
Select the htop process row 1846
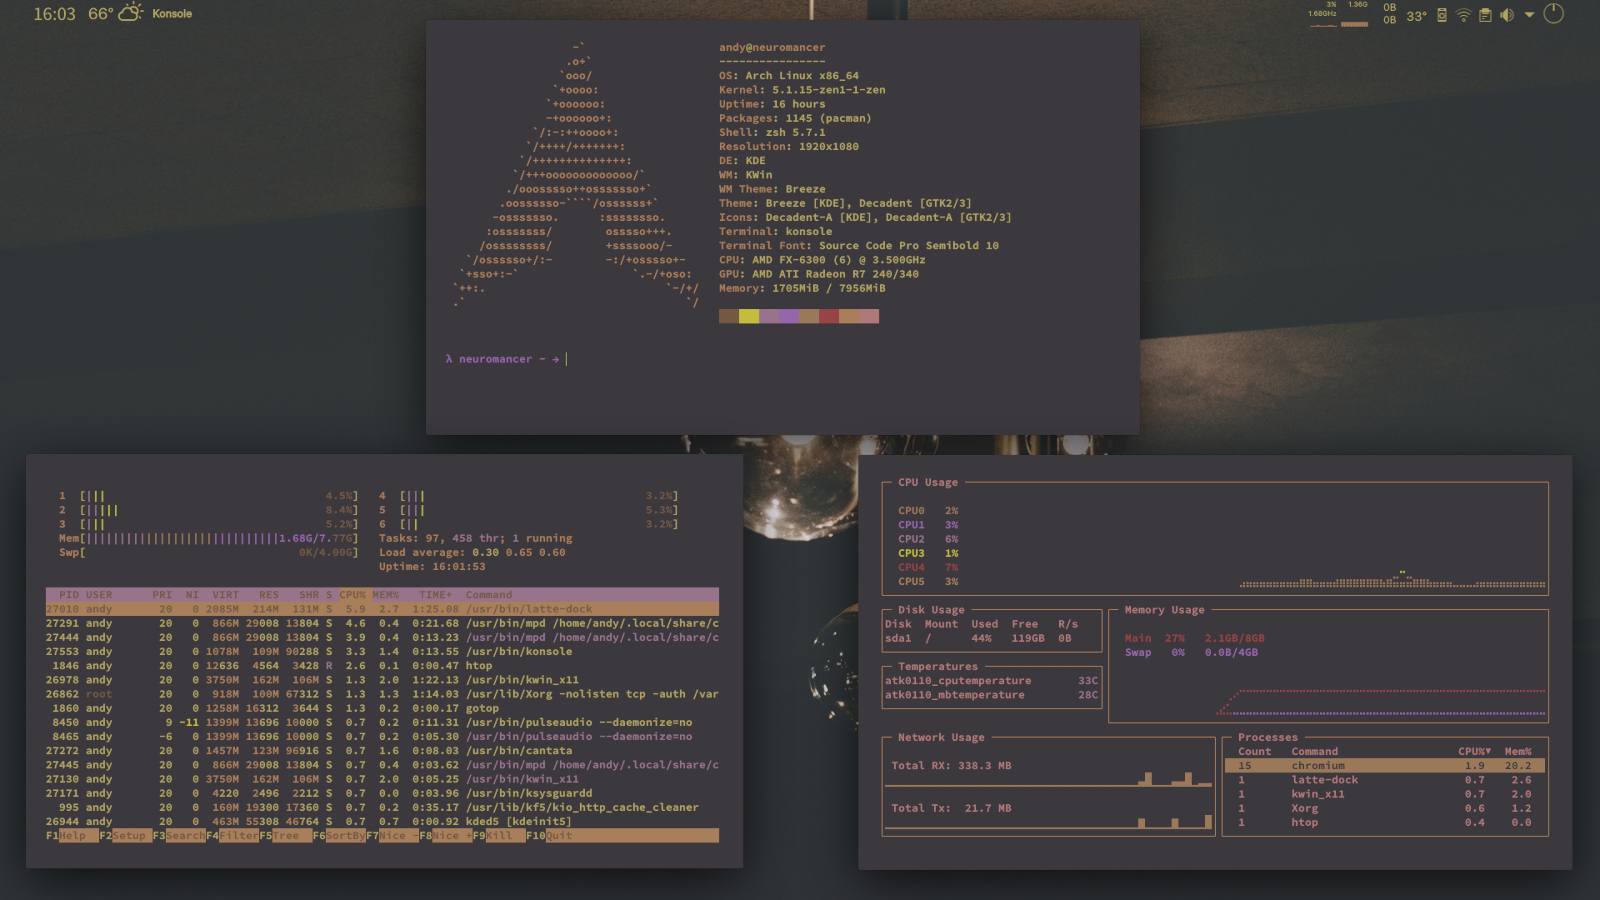(x=382, y=666)
